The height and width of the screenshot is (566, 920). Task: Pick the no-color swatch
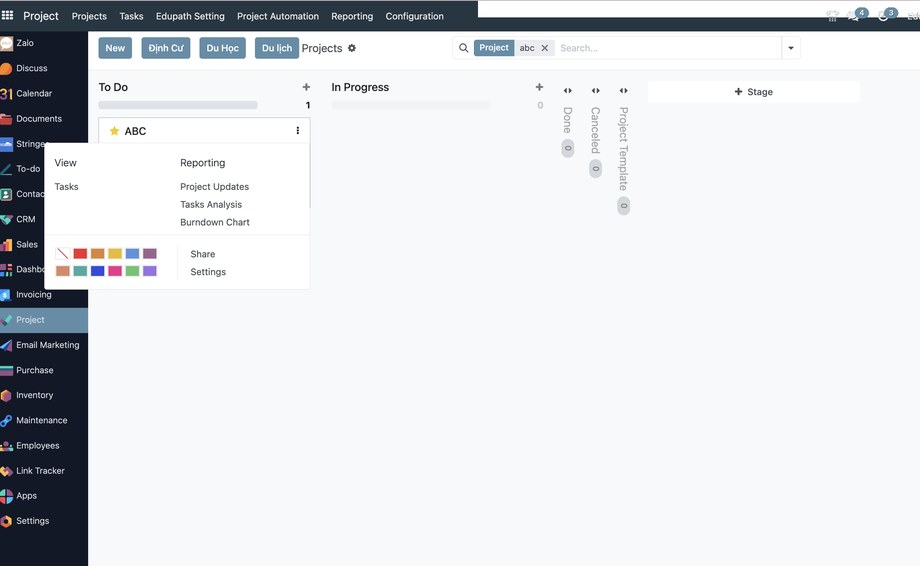[63, 253]
